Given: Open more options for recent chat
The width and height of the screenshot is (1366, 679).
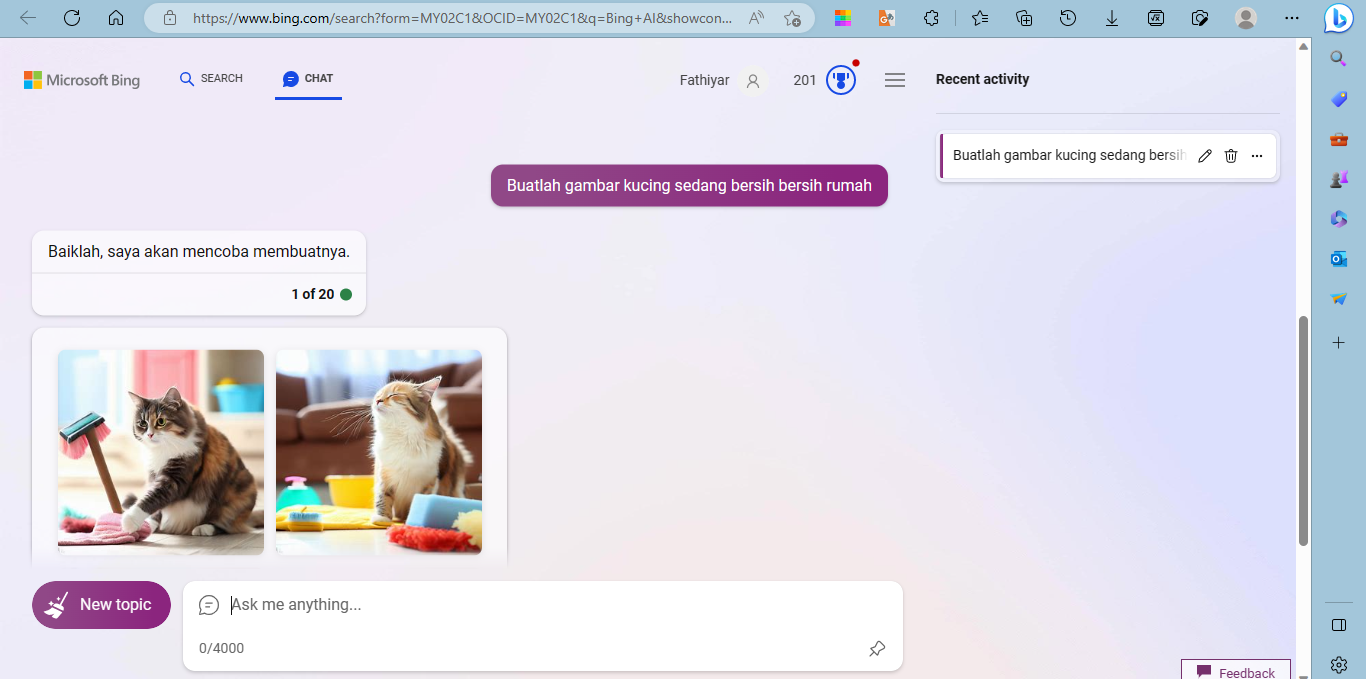Looking at the screenshot, I should coord(1257,156).
